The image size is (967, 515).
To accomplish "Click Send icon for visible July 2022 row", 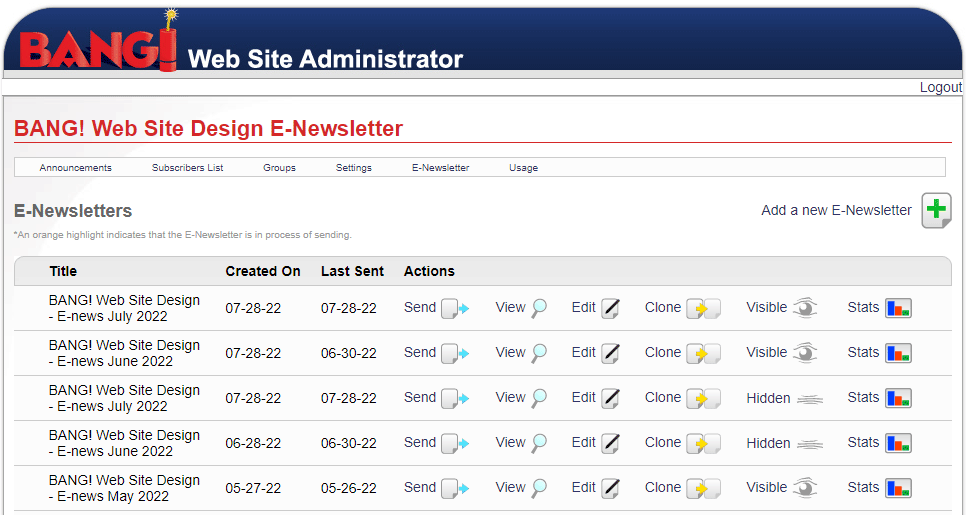I will click(455, 308).
